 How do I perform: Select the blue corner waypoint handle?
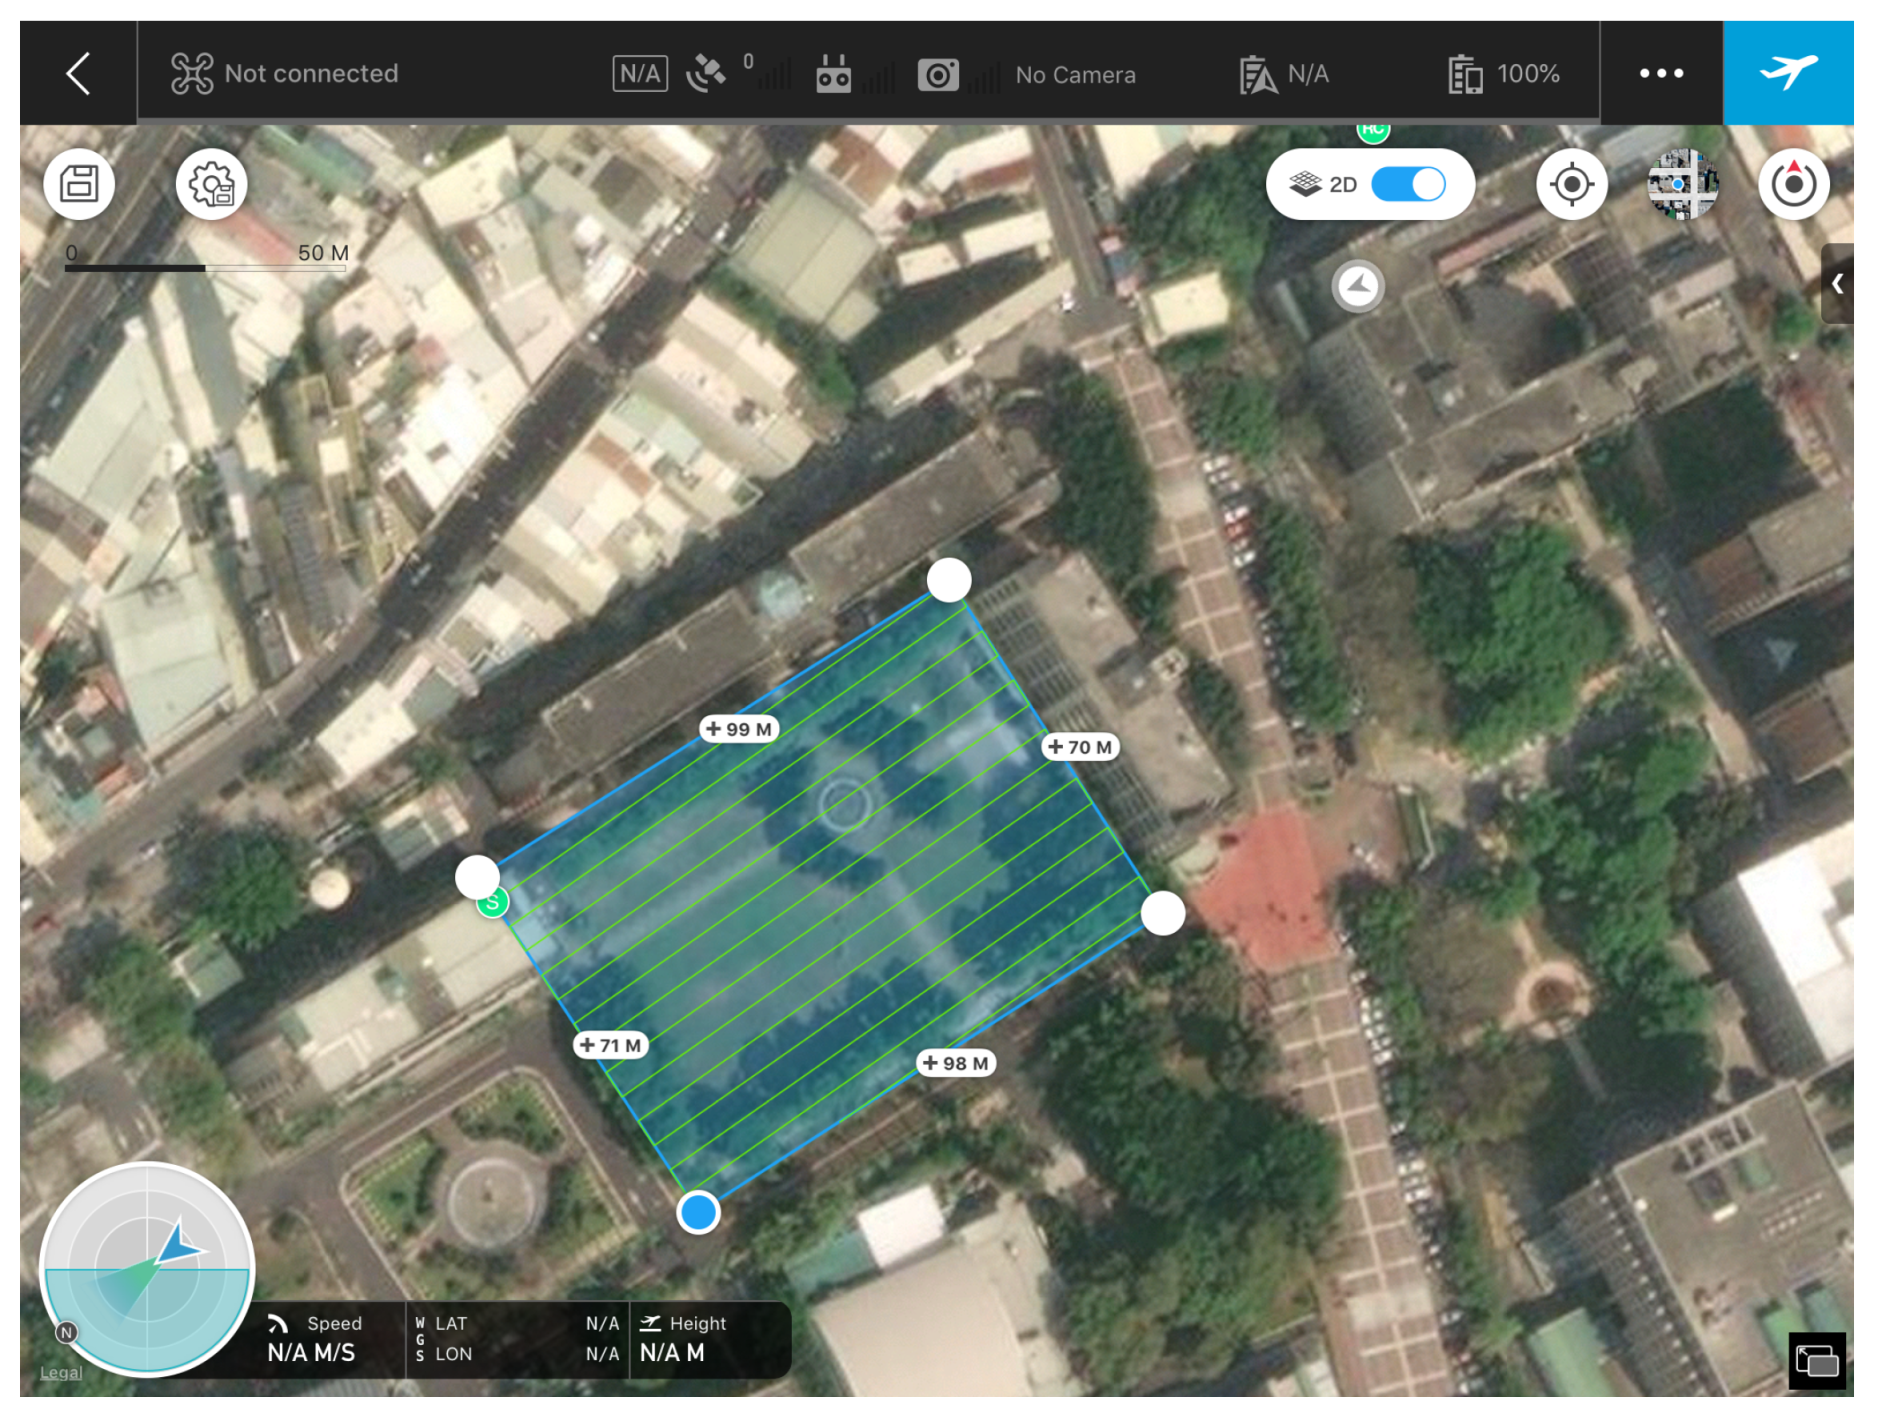point(698,1212)
